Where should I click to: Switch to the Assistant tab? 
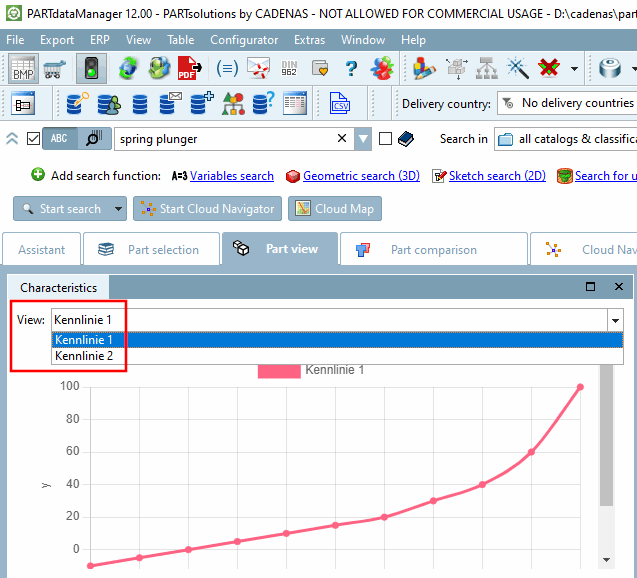[x=41, y=249]
